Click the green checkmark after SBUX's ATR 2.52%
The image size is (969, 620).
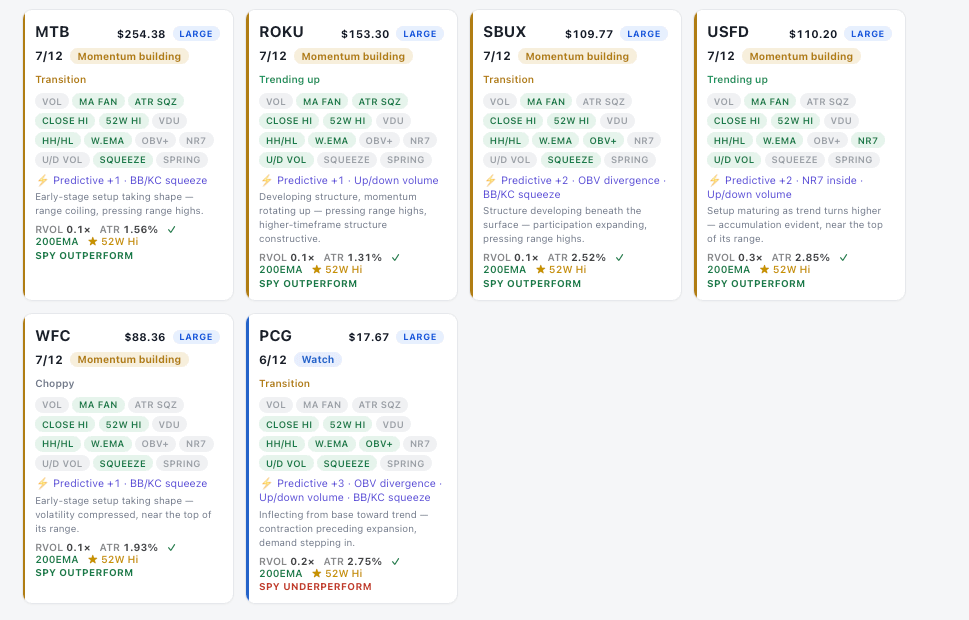(620, 258)
